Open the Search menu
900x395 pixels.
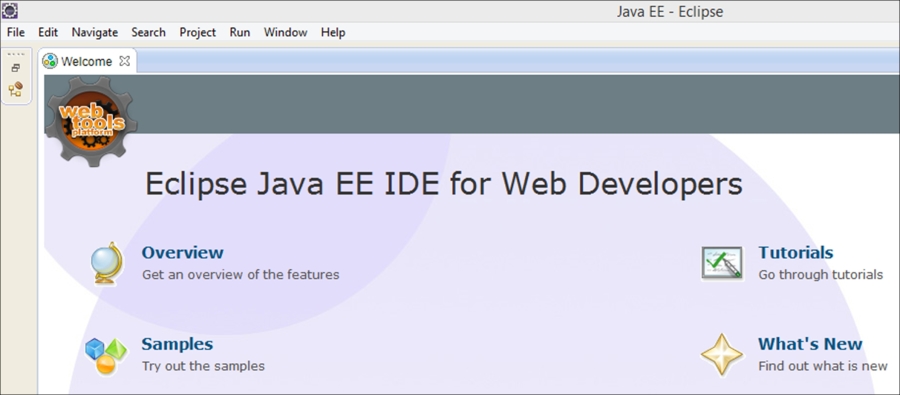[x=148, y=32]
